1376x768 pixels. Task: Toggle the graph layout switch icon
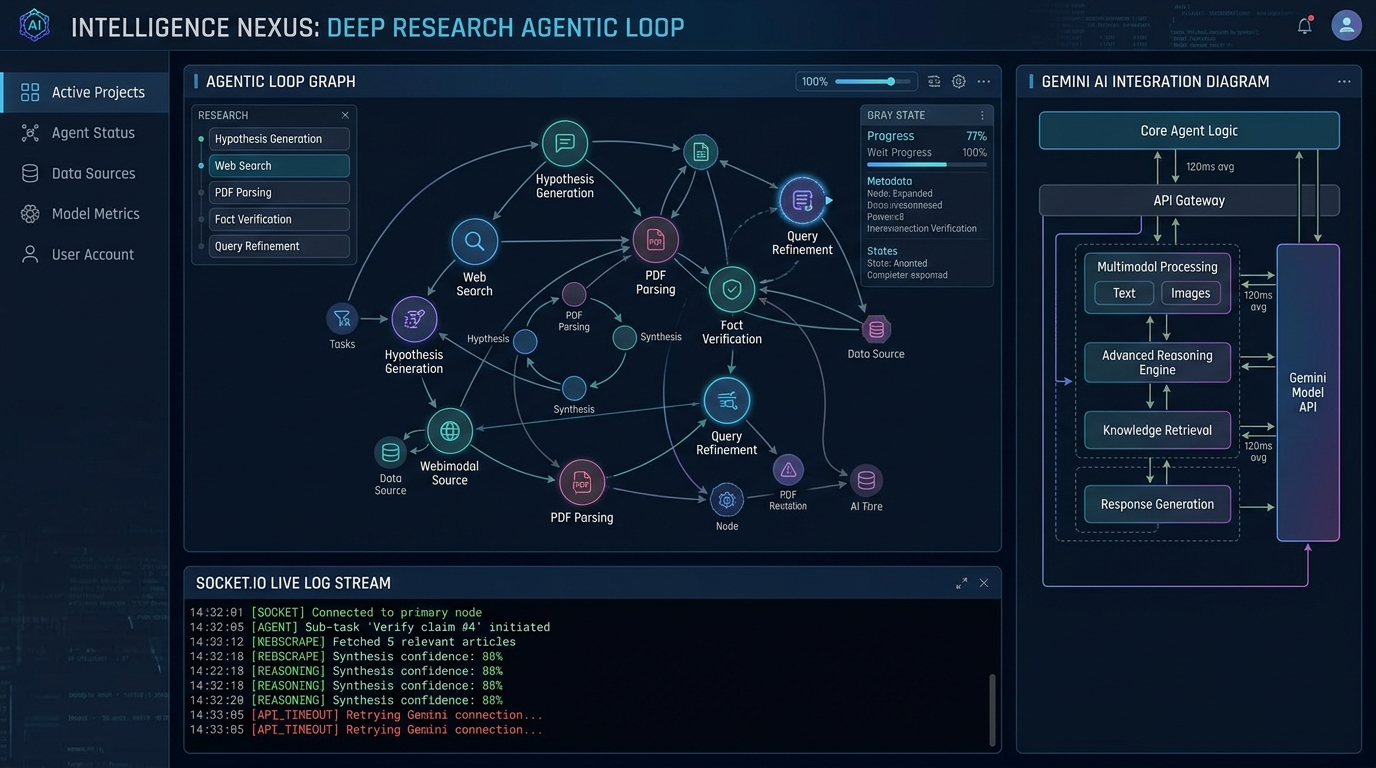(x=934, y=82)
